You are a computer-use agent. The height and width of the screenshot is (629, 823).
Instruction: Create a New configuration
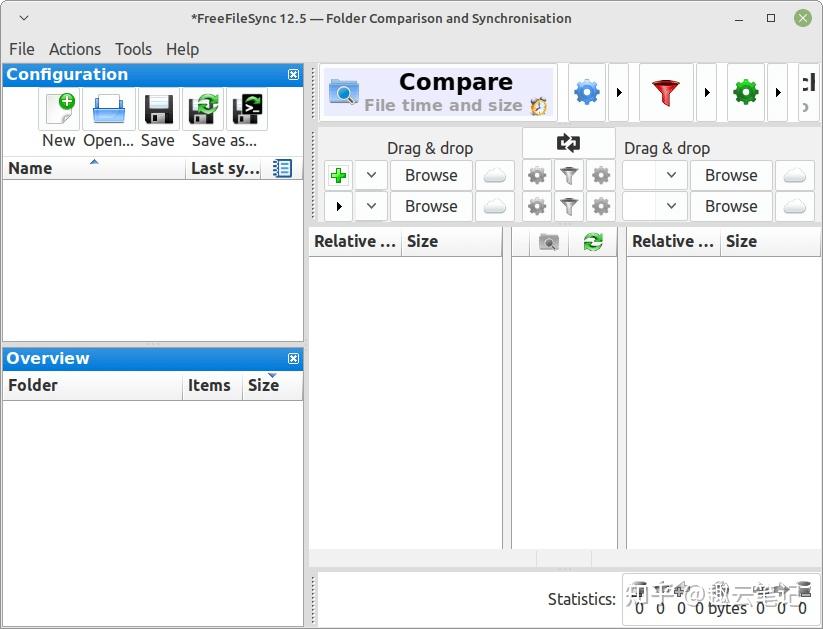59,109
